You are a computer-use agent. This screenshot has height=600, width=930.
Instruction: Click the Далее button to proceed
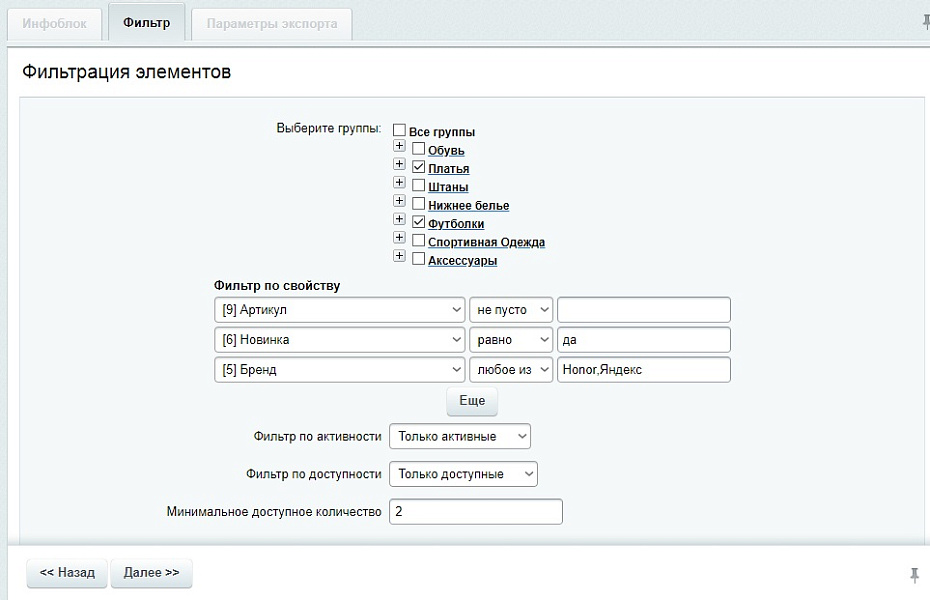coord(151,572)
